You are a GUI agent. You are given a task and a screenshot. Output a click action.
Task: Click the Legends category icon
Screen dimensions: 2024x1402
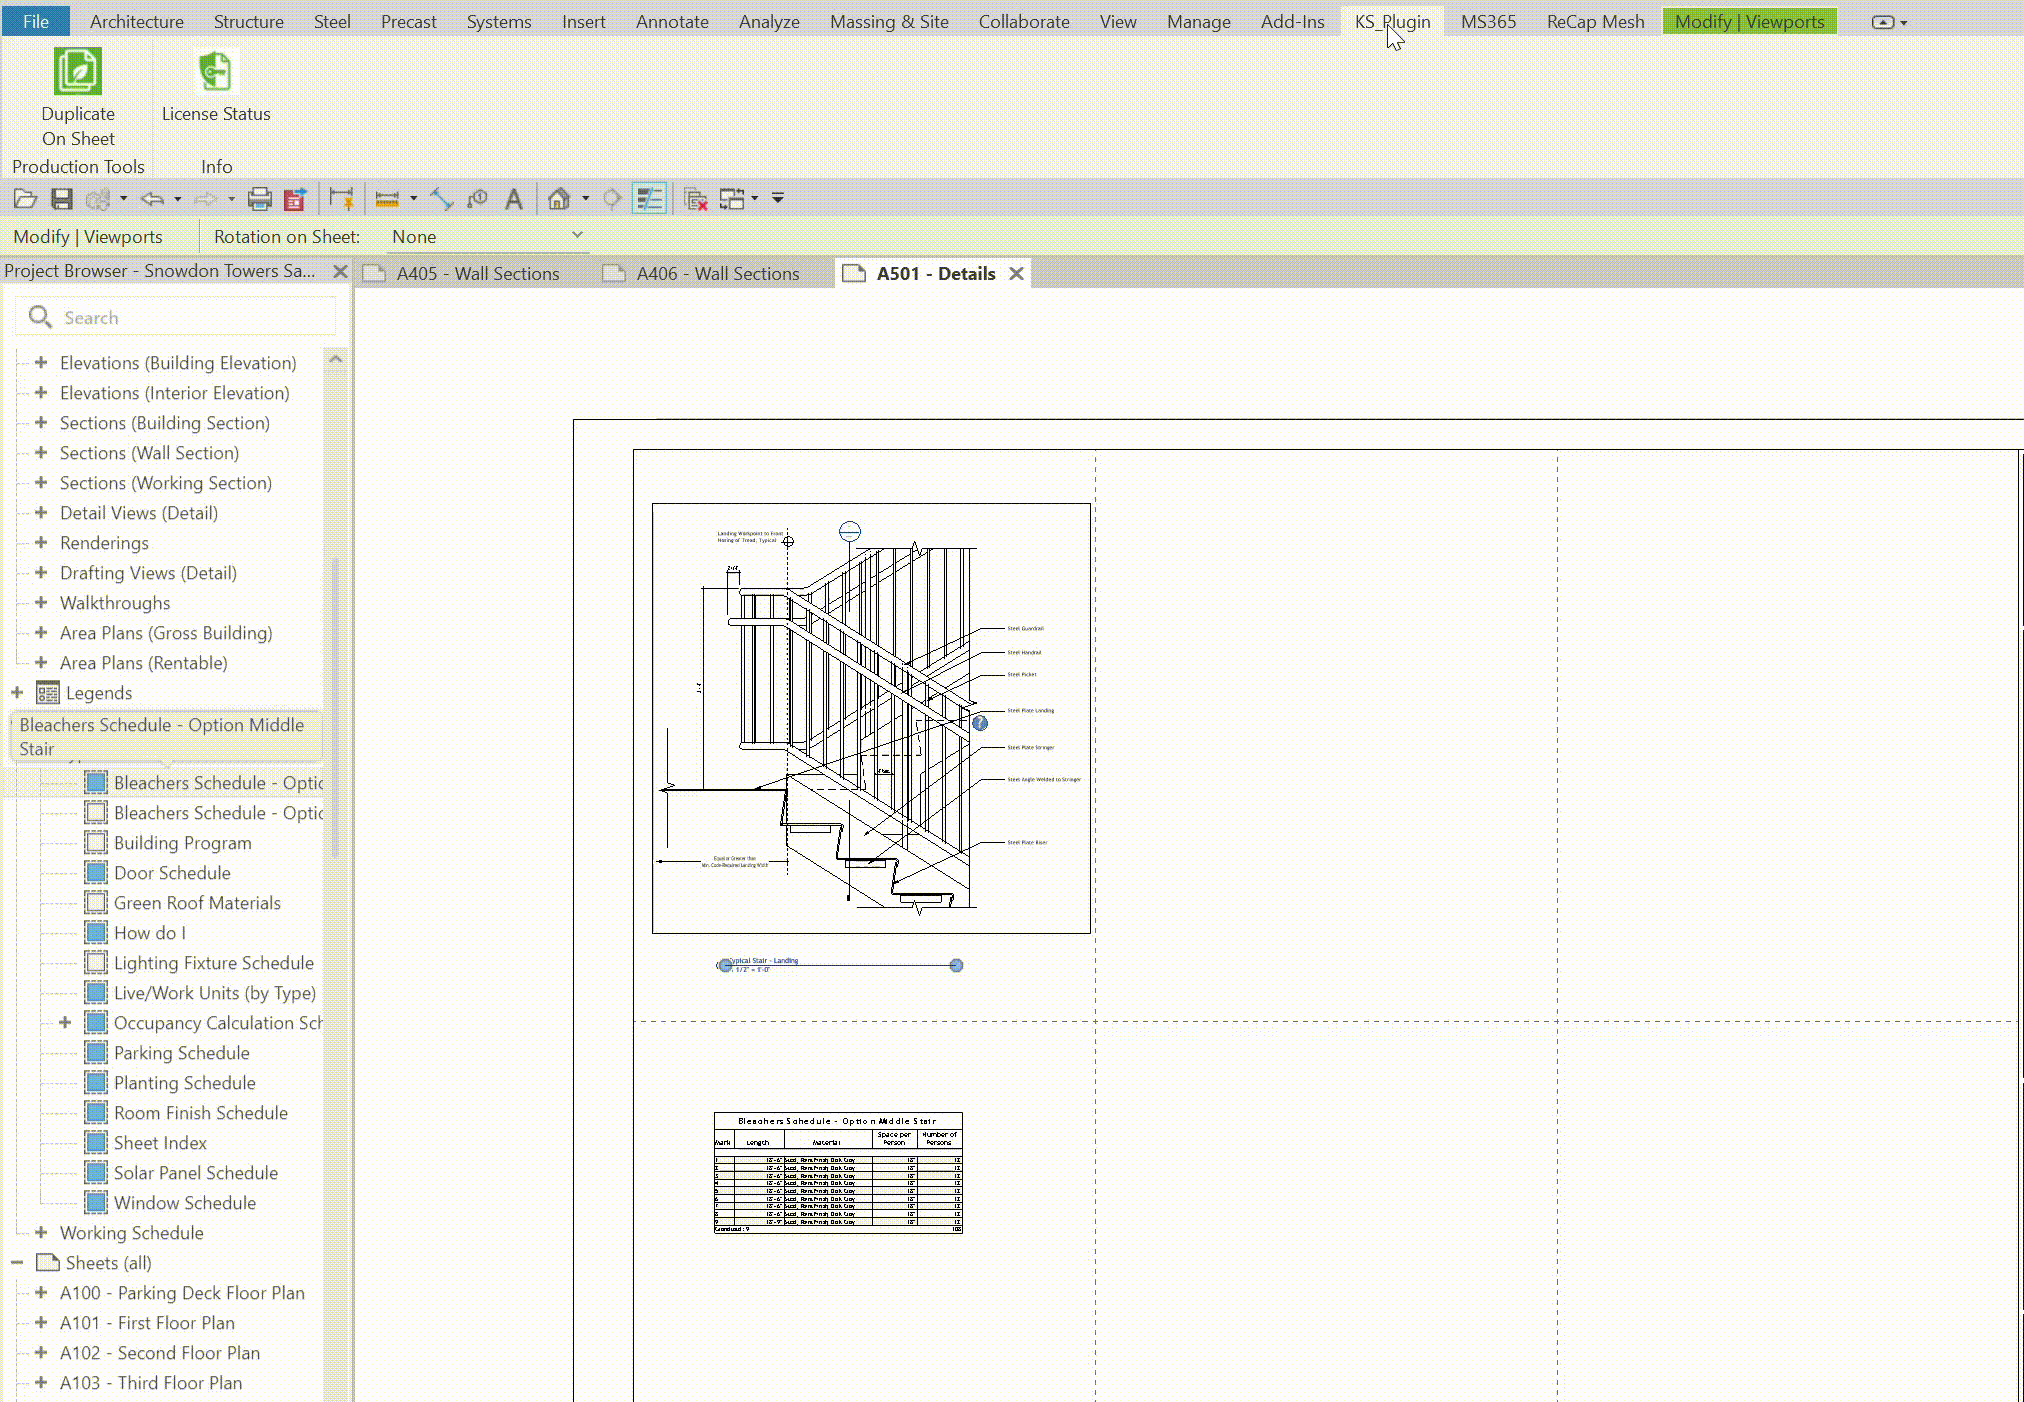47,692
